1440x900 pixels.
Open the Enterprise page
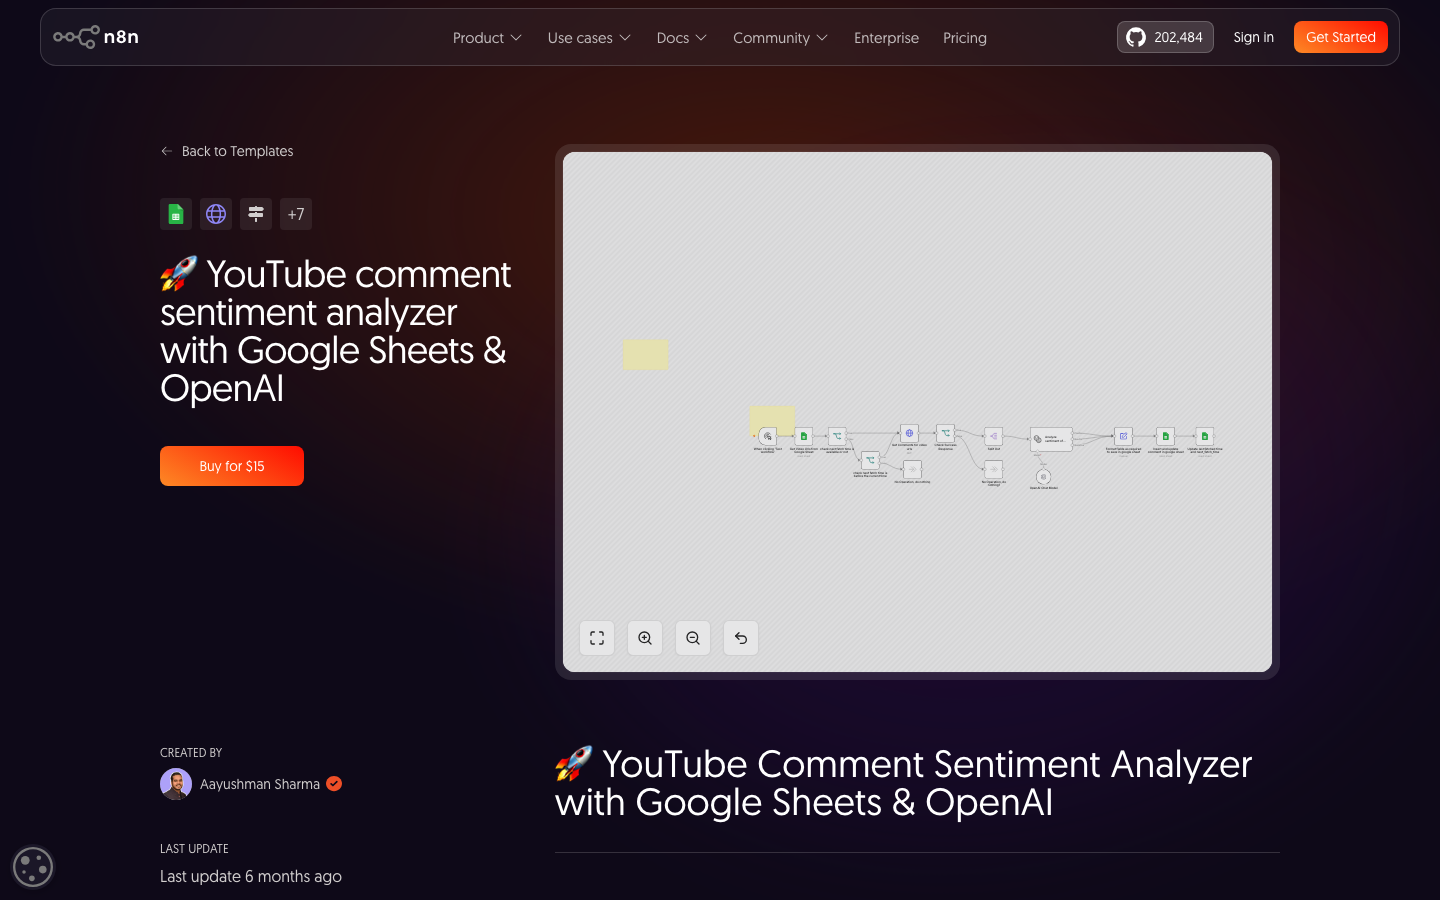(886, 38)
